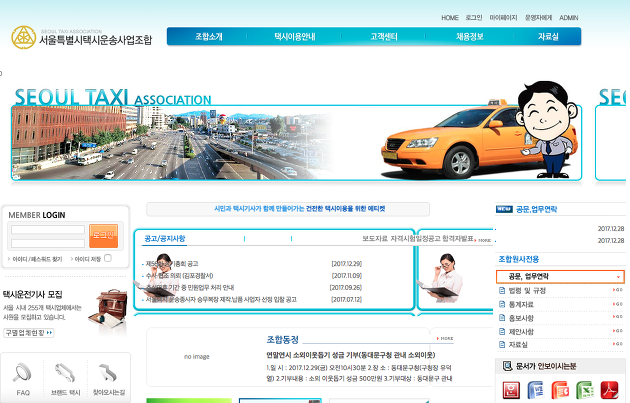The height and width of the screenshot is (403, 630).
Task: Click the NEW badge beside 공문,업무연락
Action: pos(504,209)
